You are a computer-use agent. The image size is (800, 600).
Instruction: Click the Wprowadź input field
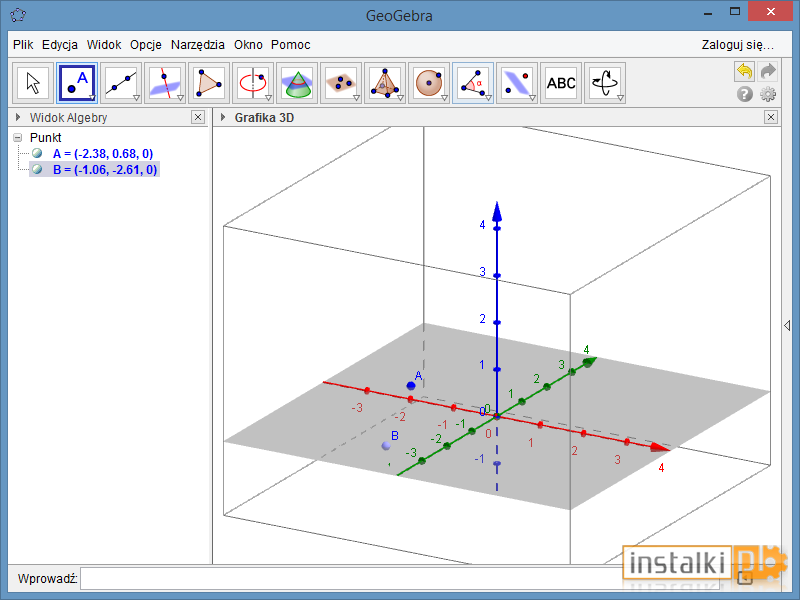(x=399, y=578)
